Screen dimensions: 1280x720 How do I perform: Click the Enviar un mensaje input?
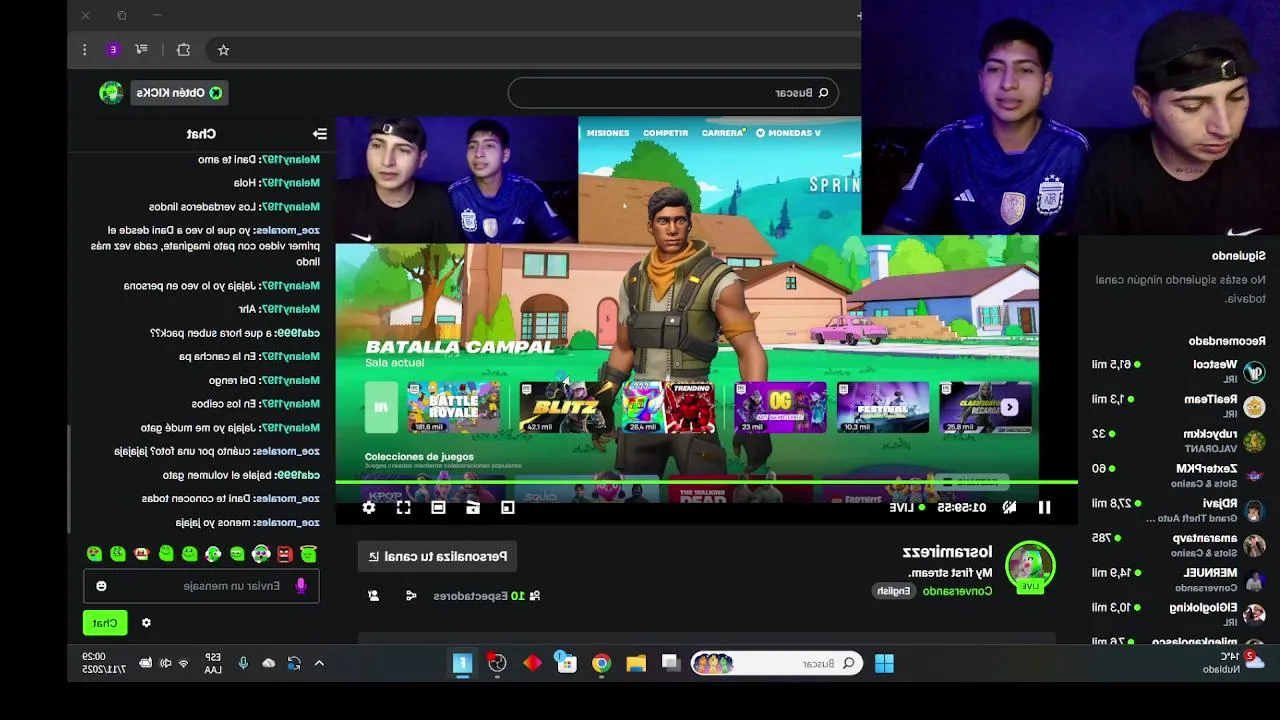click(x=201, y=586)
